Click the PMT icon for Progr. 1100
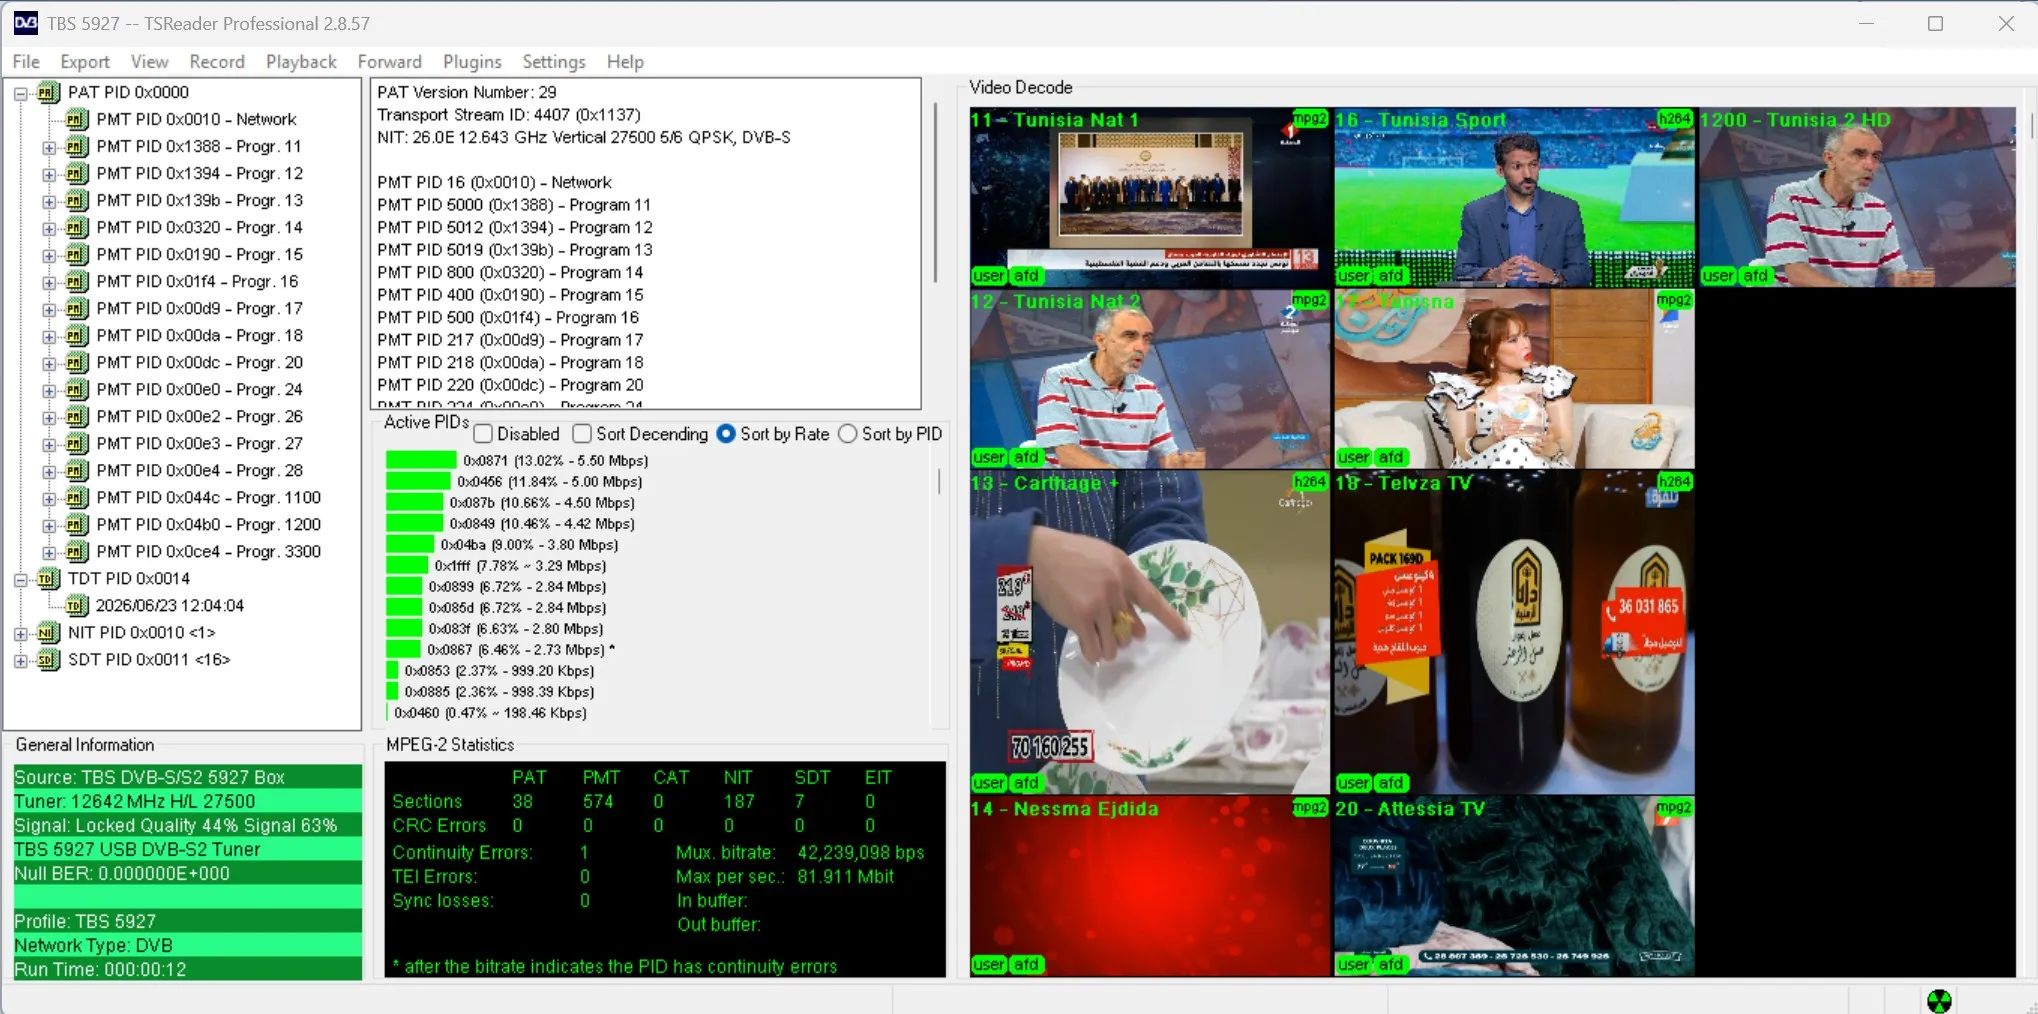2038x1014 pixels. [x=77, y=497]
